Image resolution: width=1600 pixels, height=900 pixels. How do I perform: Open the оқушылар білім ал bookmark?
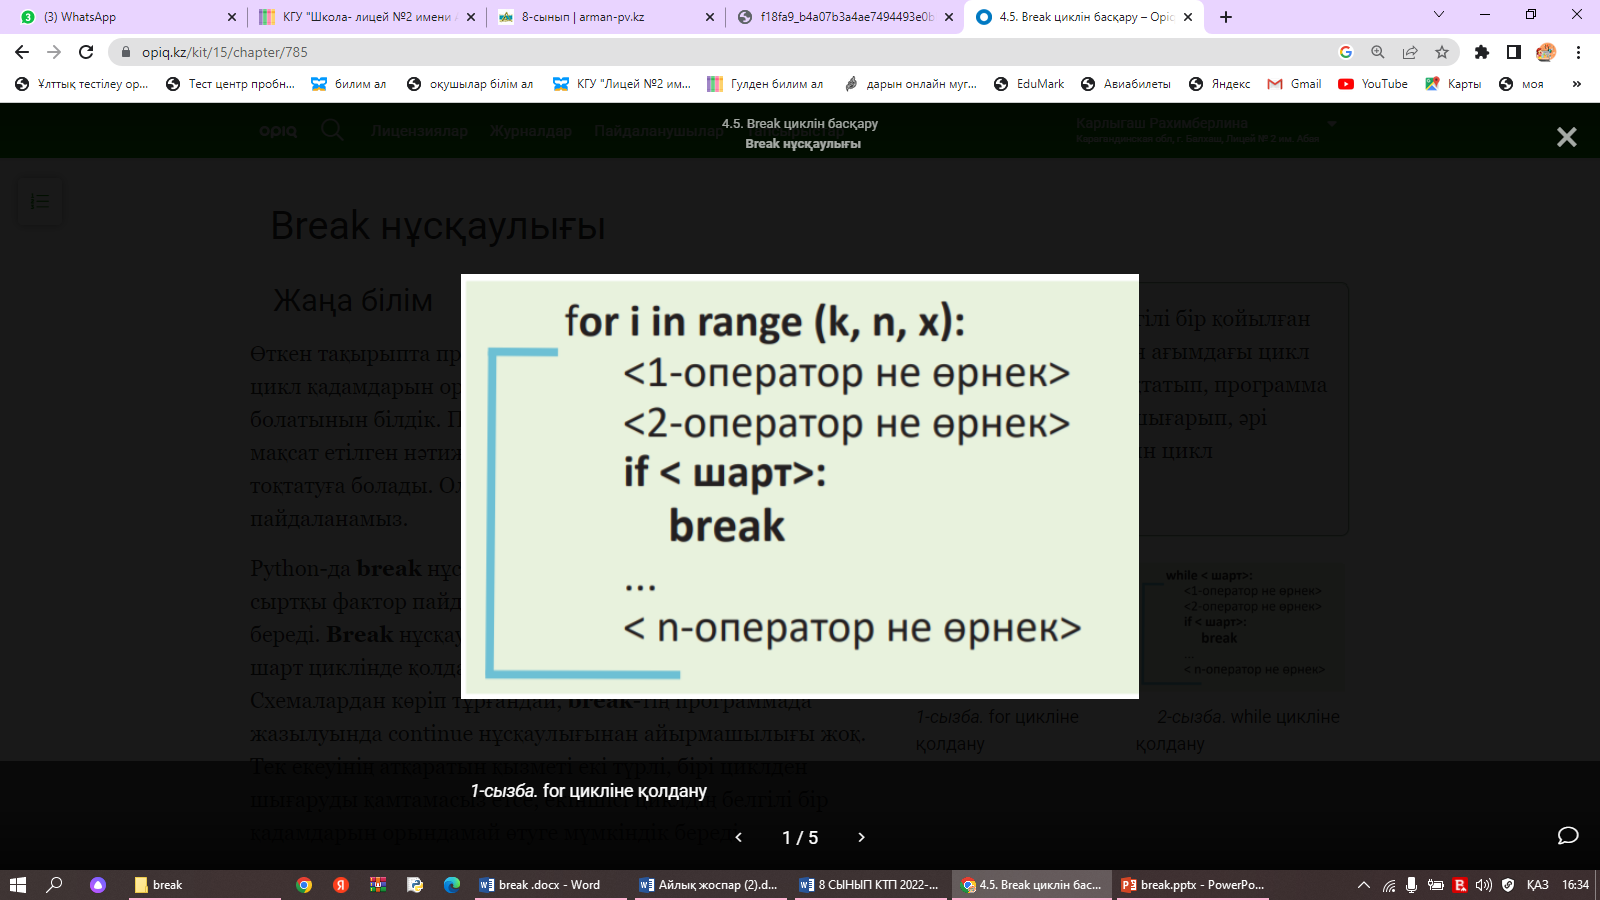pyautogui.click(x=470, y=84)
